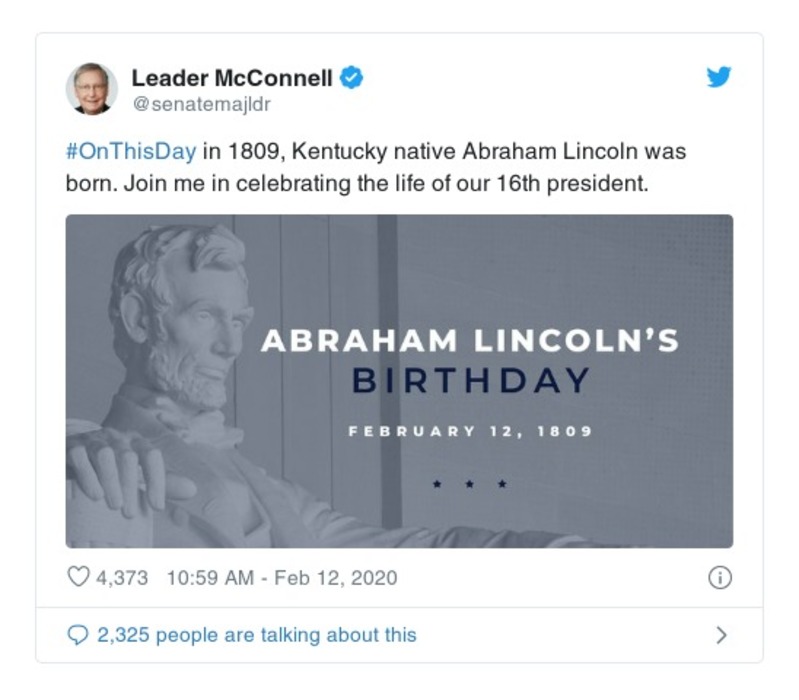Click the Twitter bird logo
This screenshot has height=700, width=799.
[x=718, y=78]
